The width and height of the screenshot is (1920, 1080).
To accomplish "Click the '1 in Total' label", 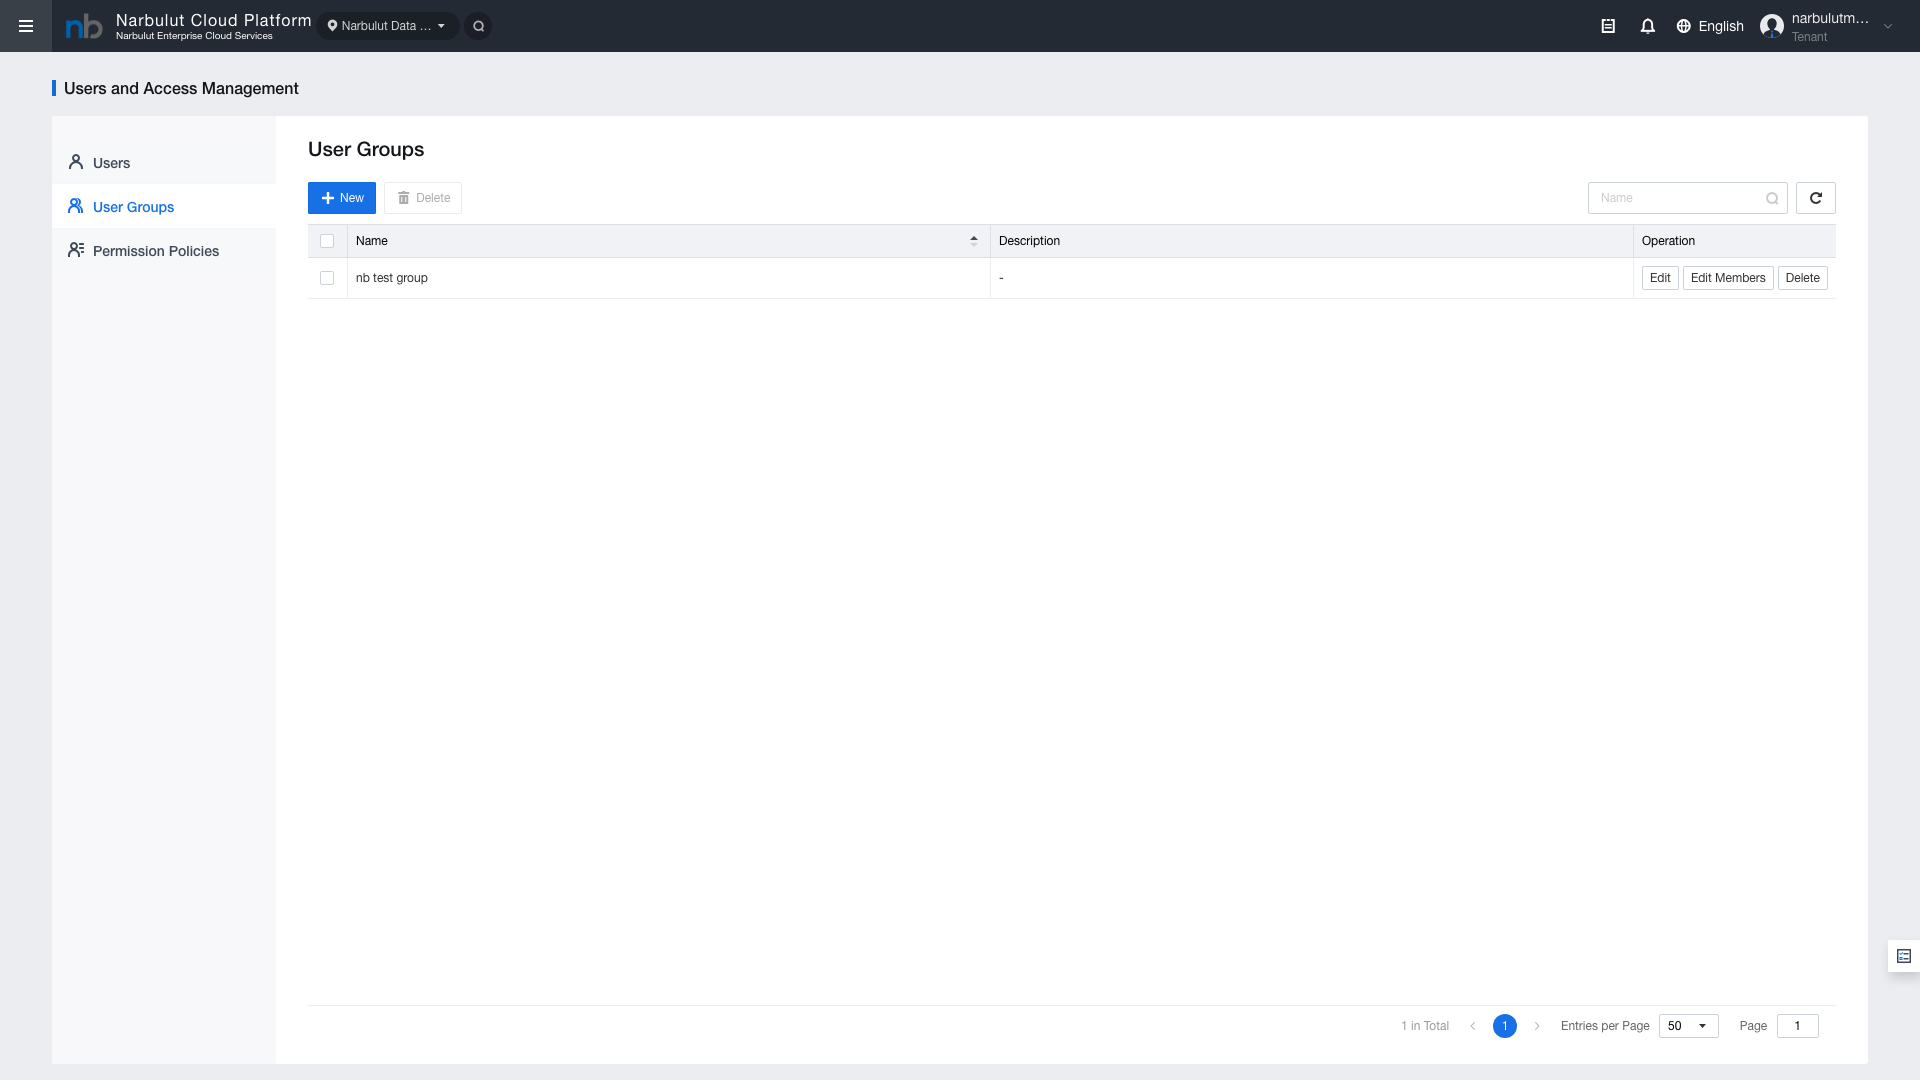I will point(1425,1026).
